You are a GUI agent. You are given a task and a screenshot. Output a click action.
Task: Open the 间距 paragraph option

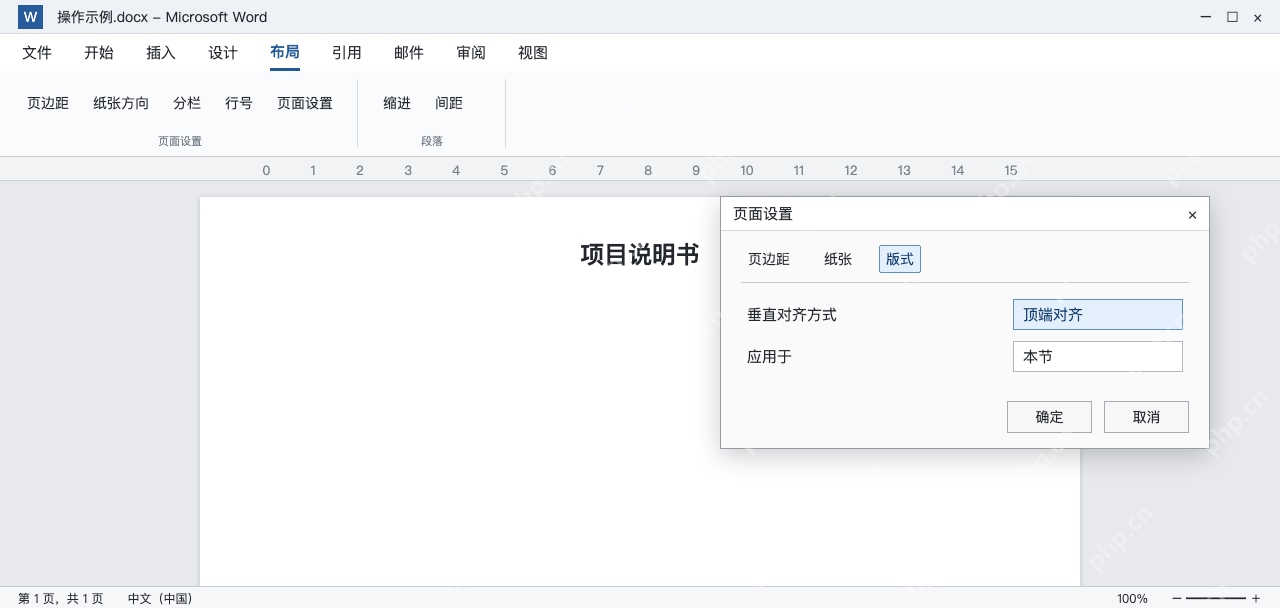[449, 103]
